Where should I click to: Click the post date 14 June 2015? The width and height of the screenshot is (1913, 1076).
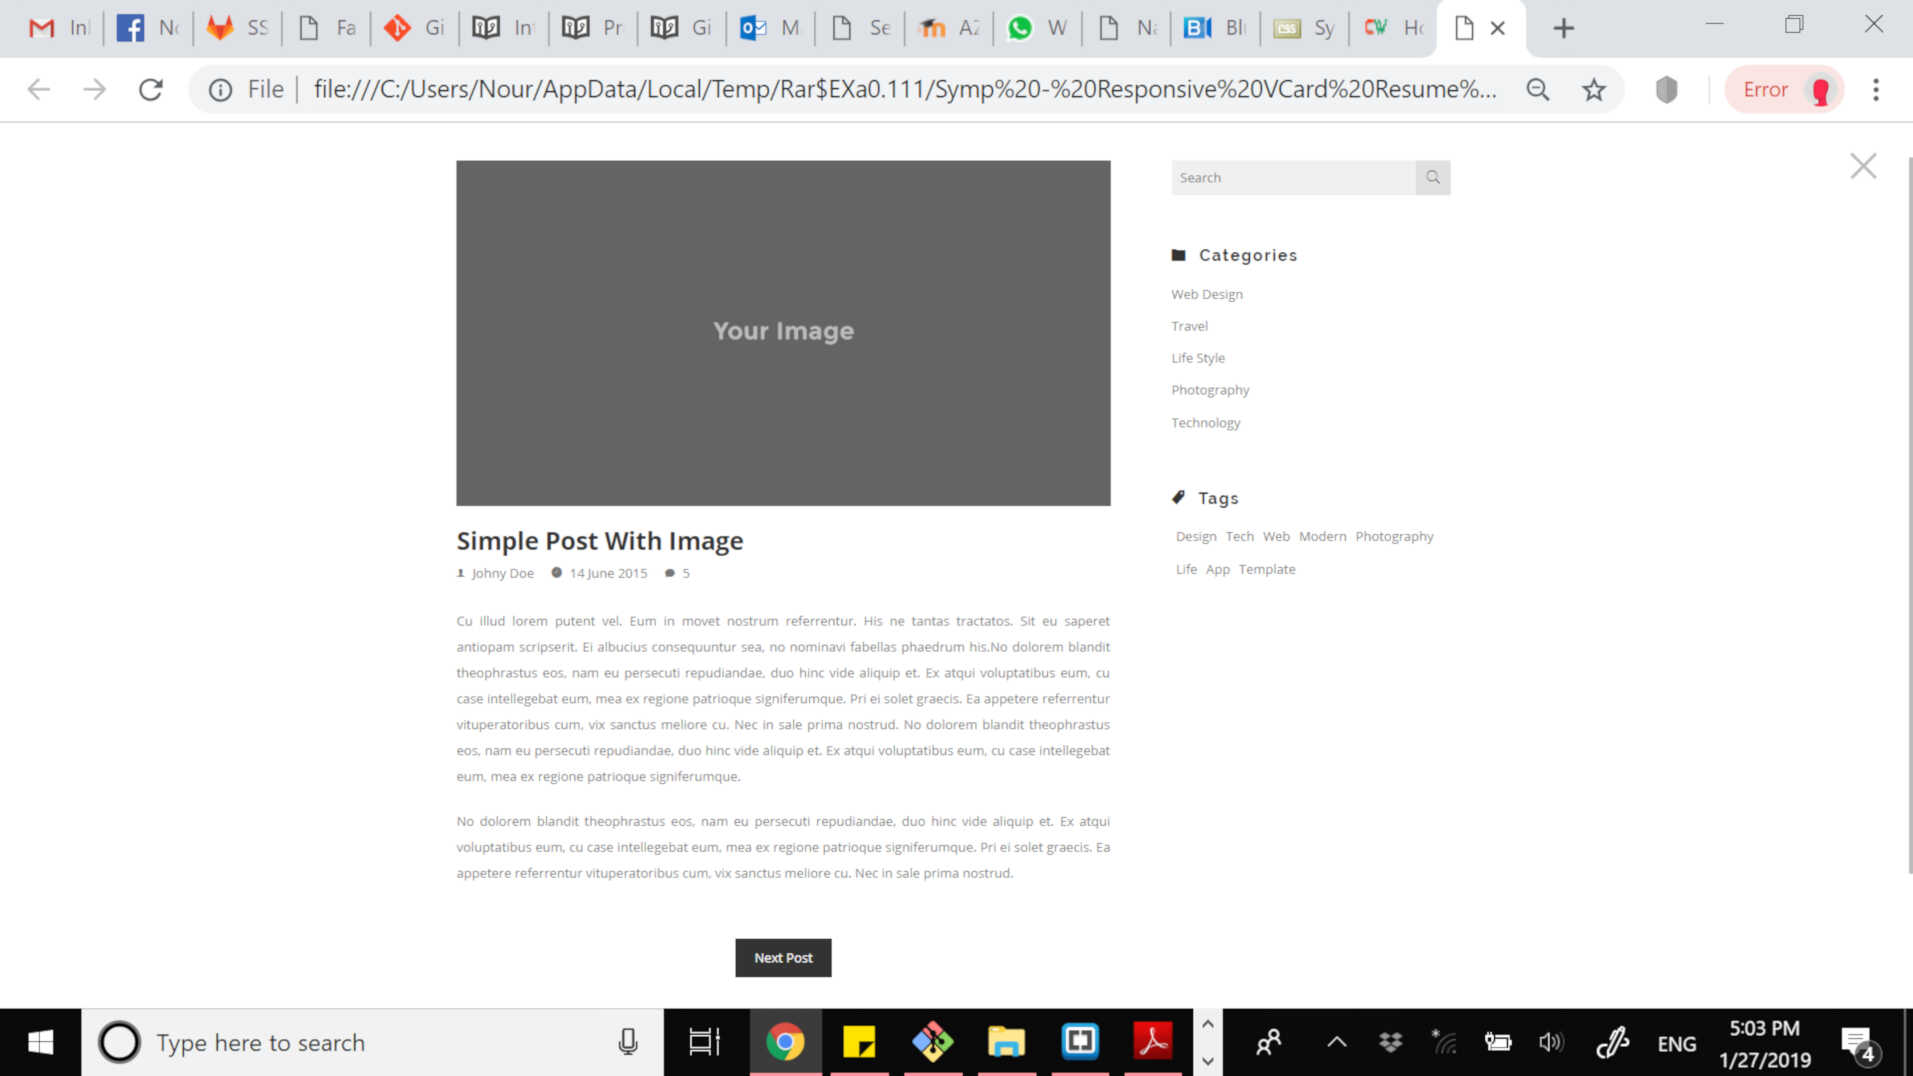pyautogui.click(x=608, y=574)
